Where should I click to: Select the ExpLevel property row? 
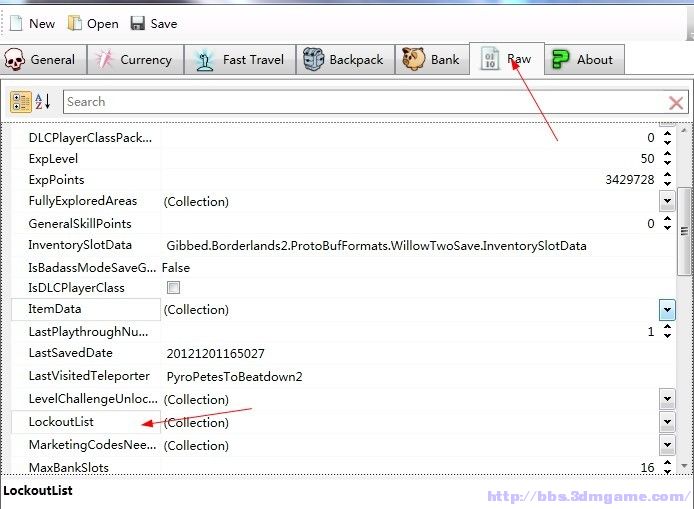(343, 158)
